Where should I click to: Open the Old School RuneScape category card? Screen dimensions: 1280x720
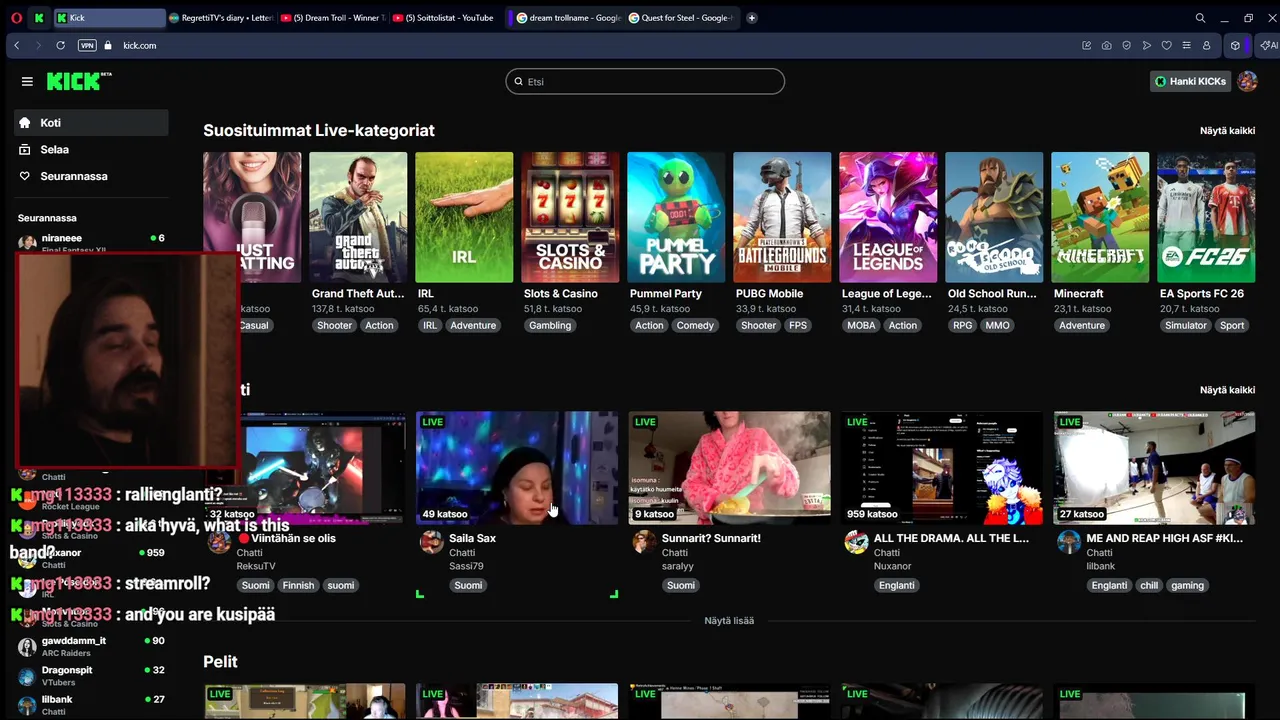click(994, 217)
